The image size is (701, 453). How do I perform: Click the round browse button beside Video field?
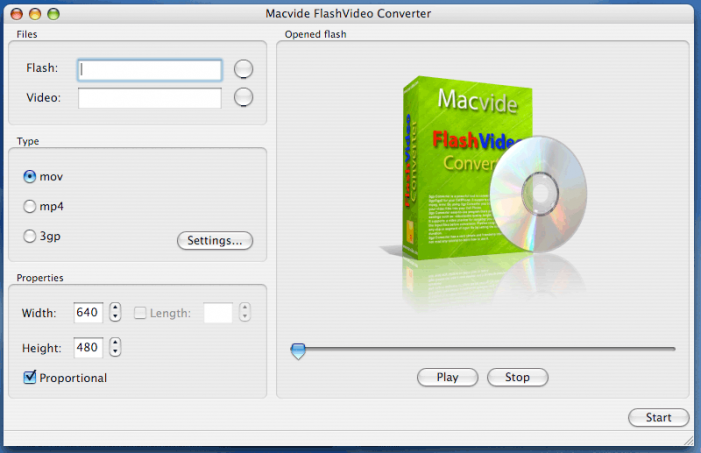click(x=243, y=98)
